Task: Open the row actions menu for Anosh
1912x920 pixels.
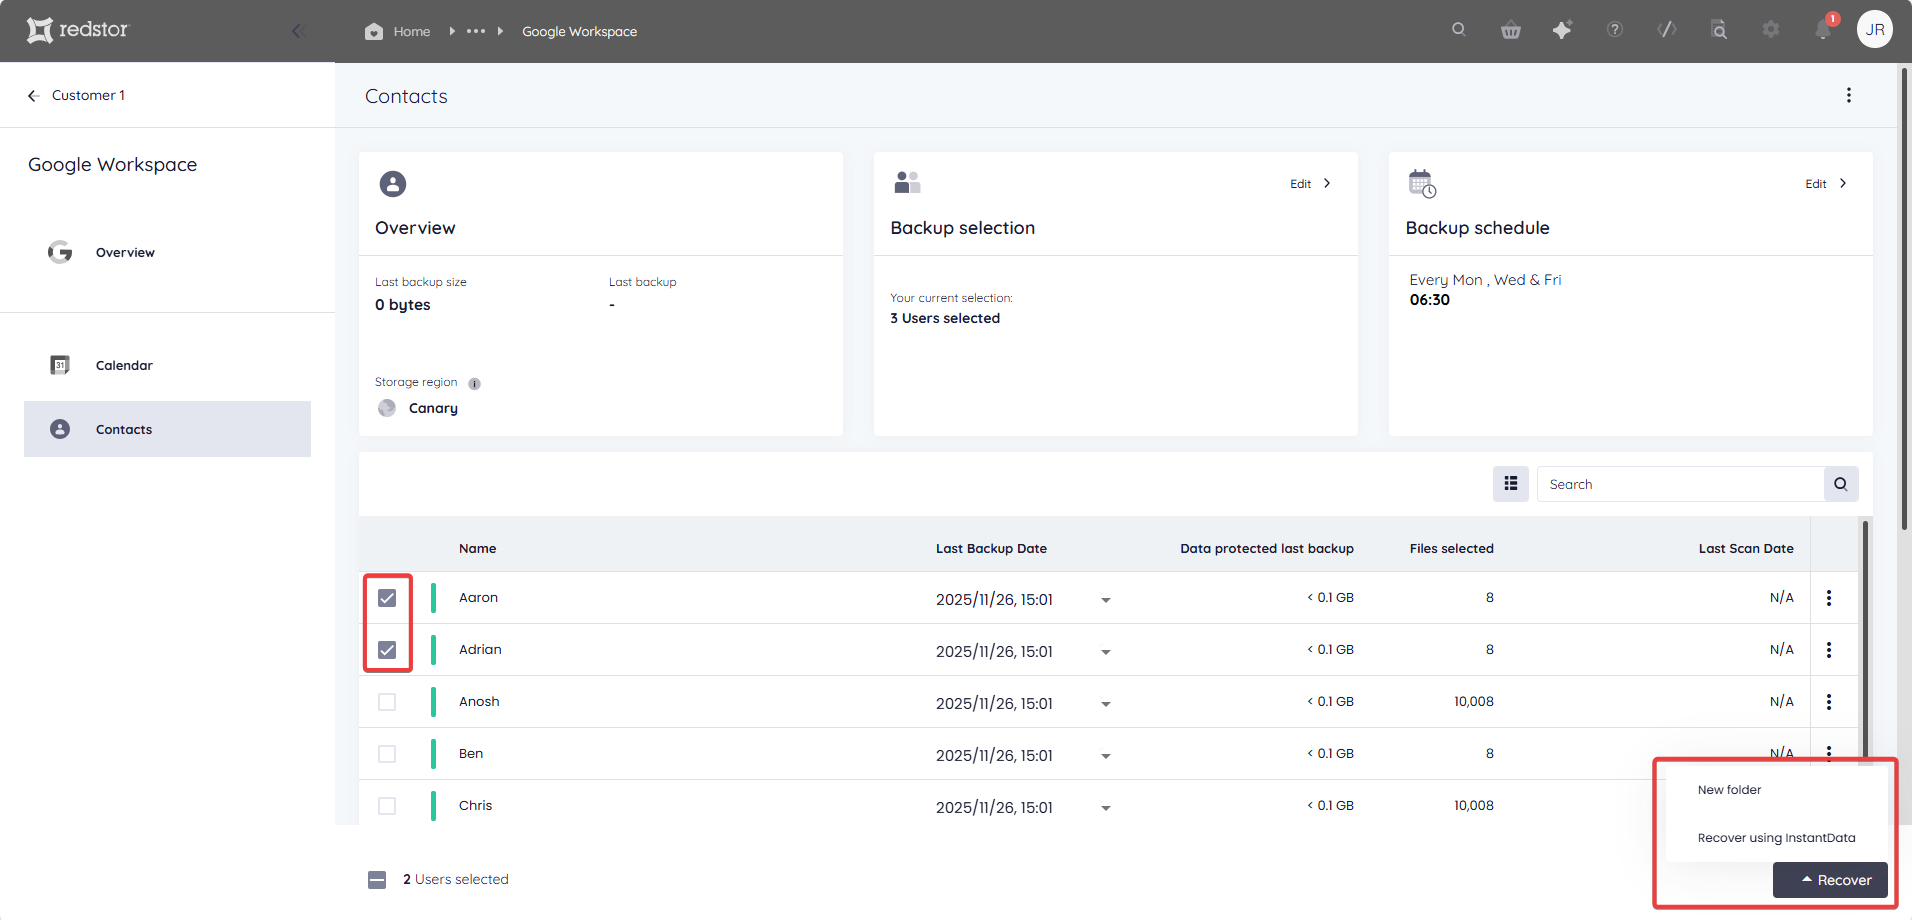Action: tap(1829, 702)
